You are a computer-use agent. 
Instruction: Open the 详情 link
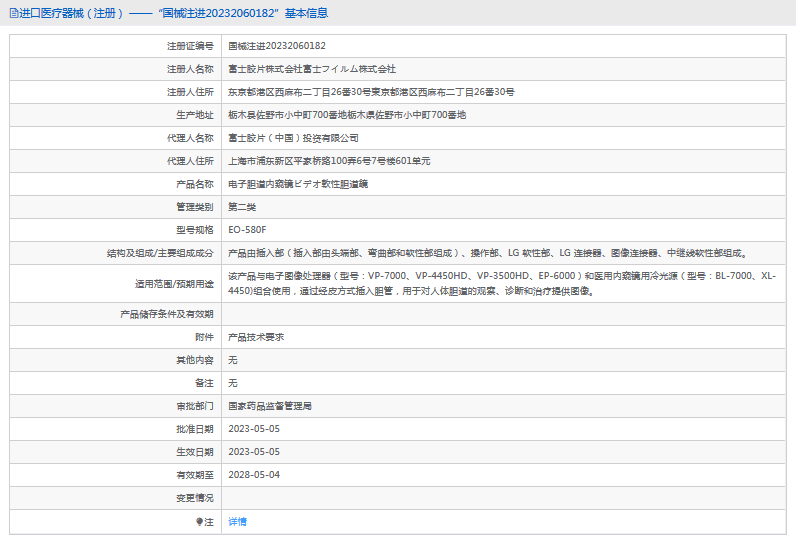pyautogui.click(x=237, y=522)
